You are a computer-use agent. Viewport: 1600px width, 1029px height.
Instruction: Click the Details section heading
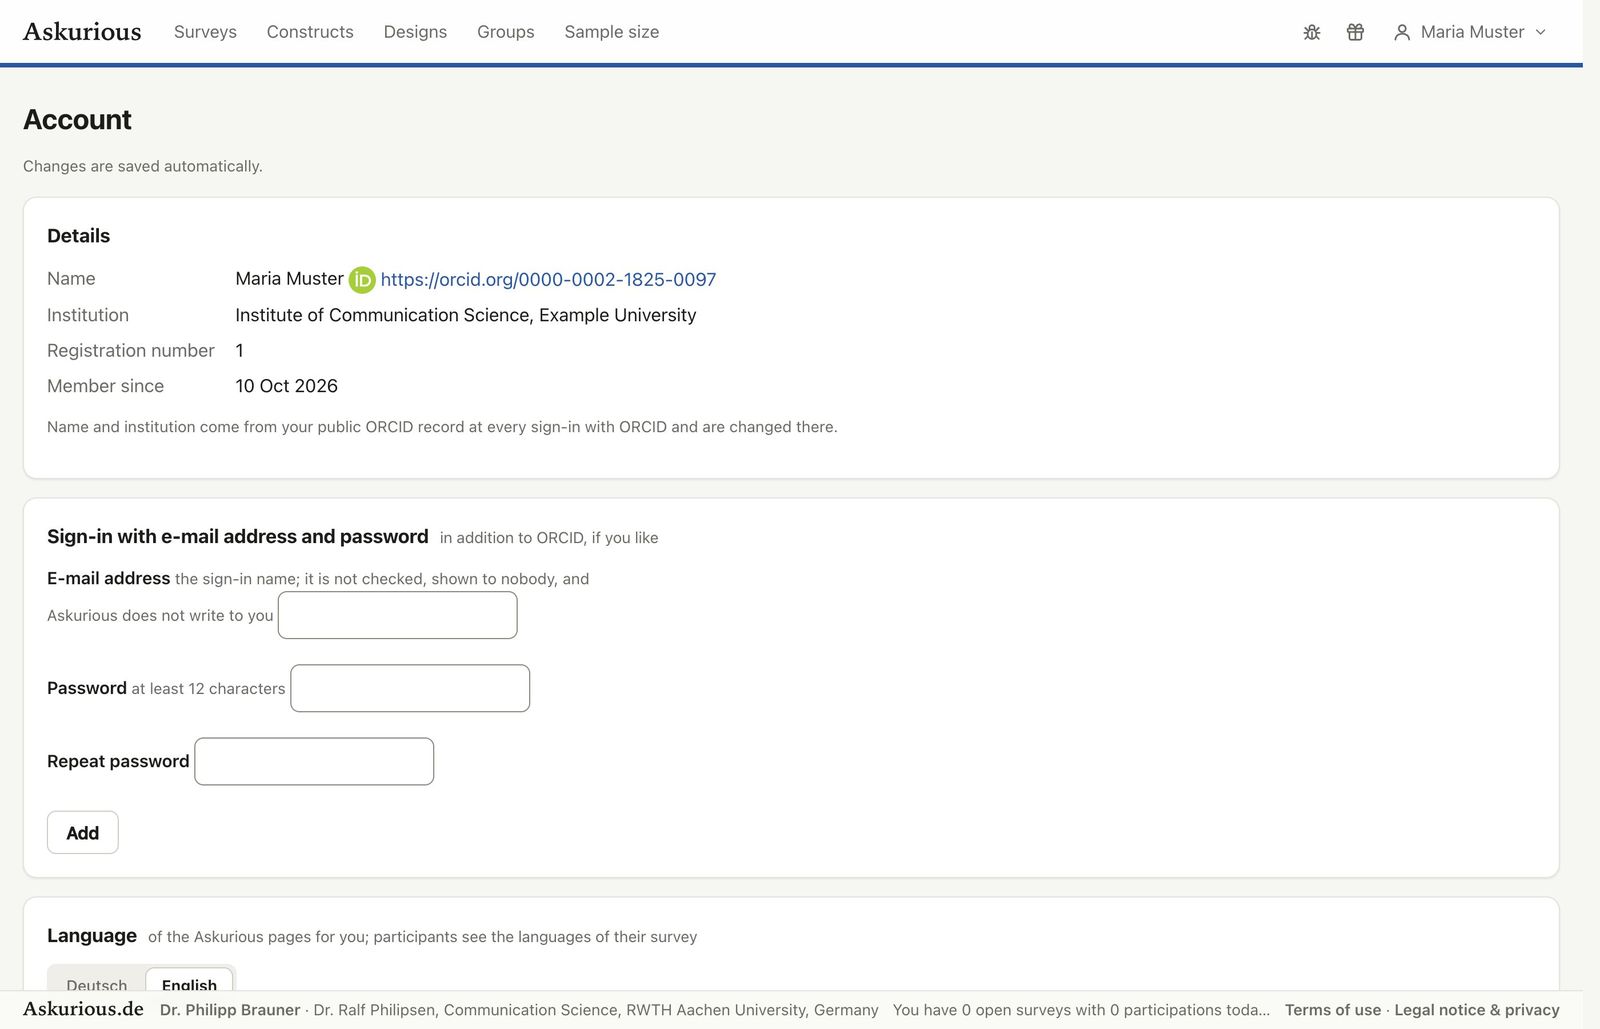tap(79, 236)
